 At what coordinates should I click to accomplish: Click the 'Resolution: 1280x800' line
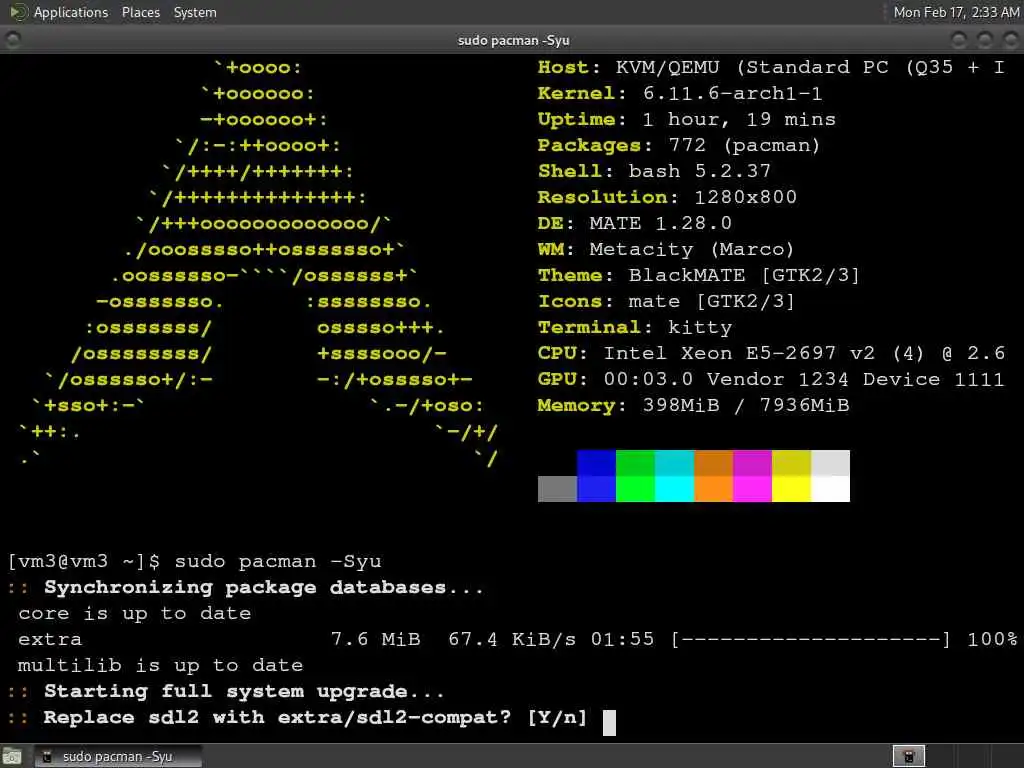point(667,197)
